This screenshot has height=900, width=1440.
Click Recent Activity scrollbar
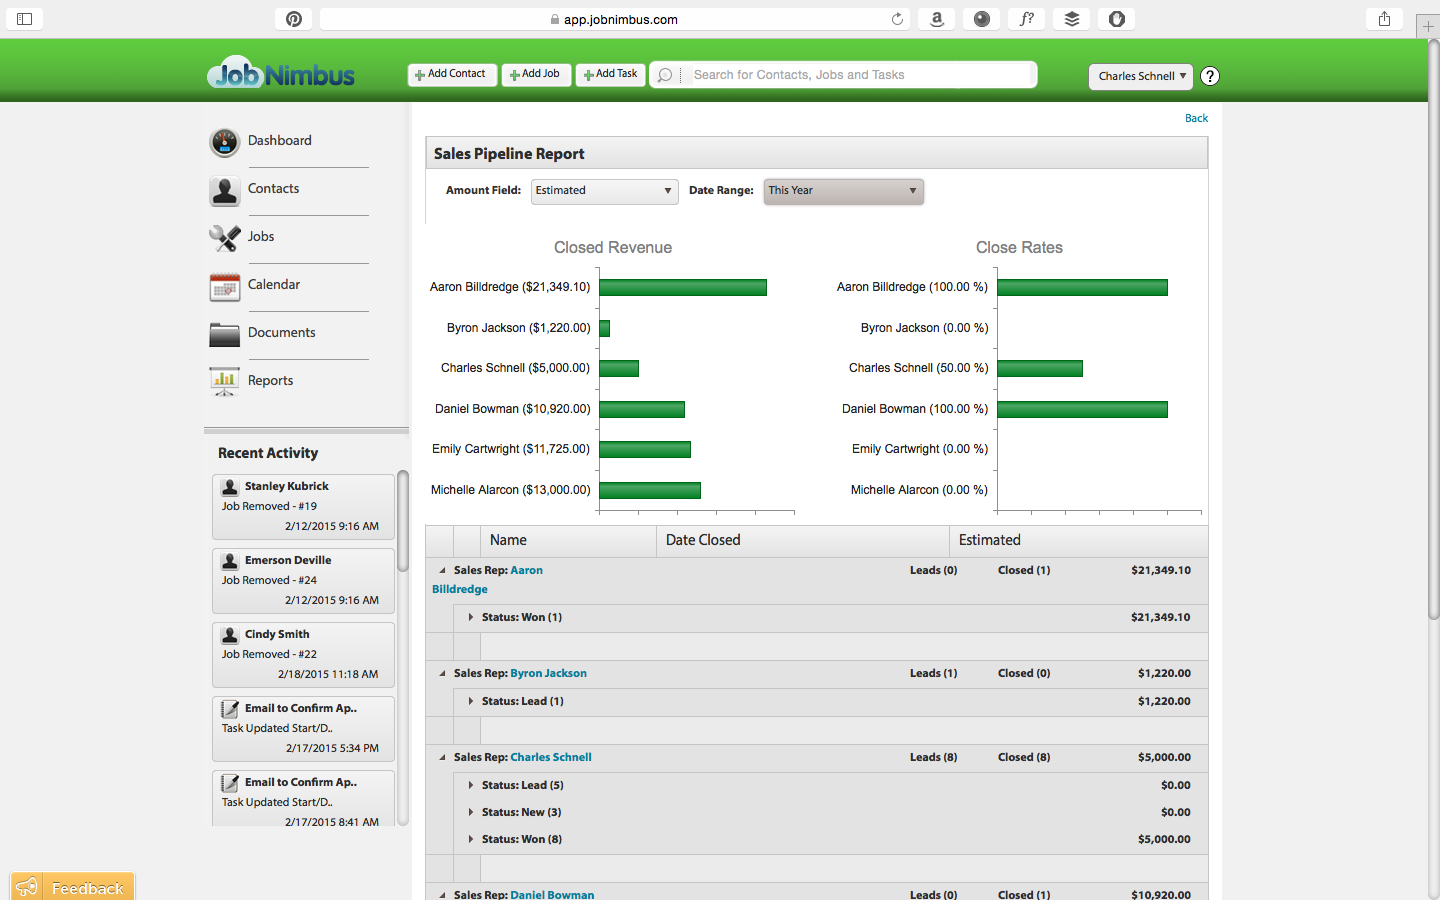pyautogui.click(x=403, y=520)
